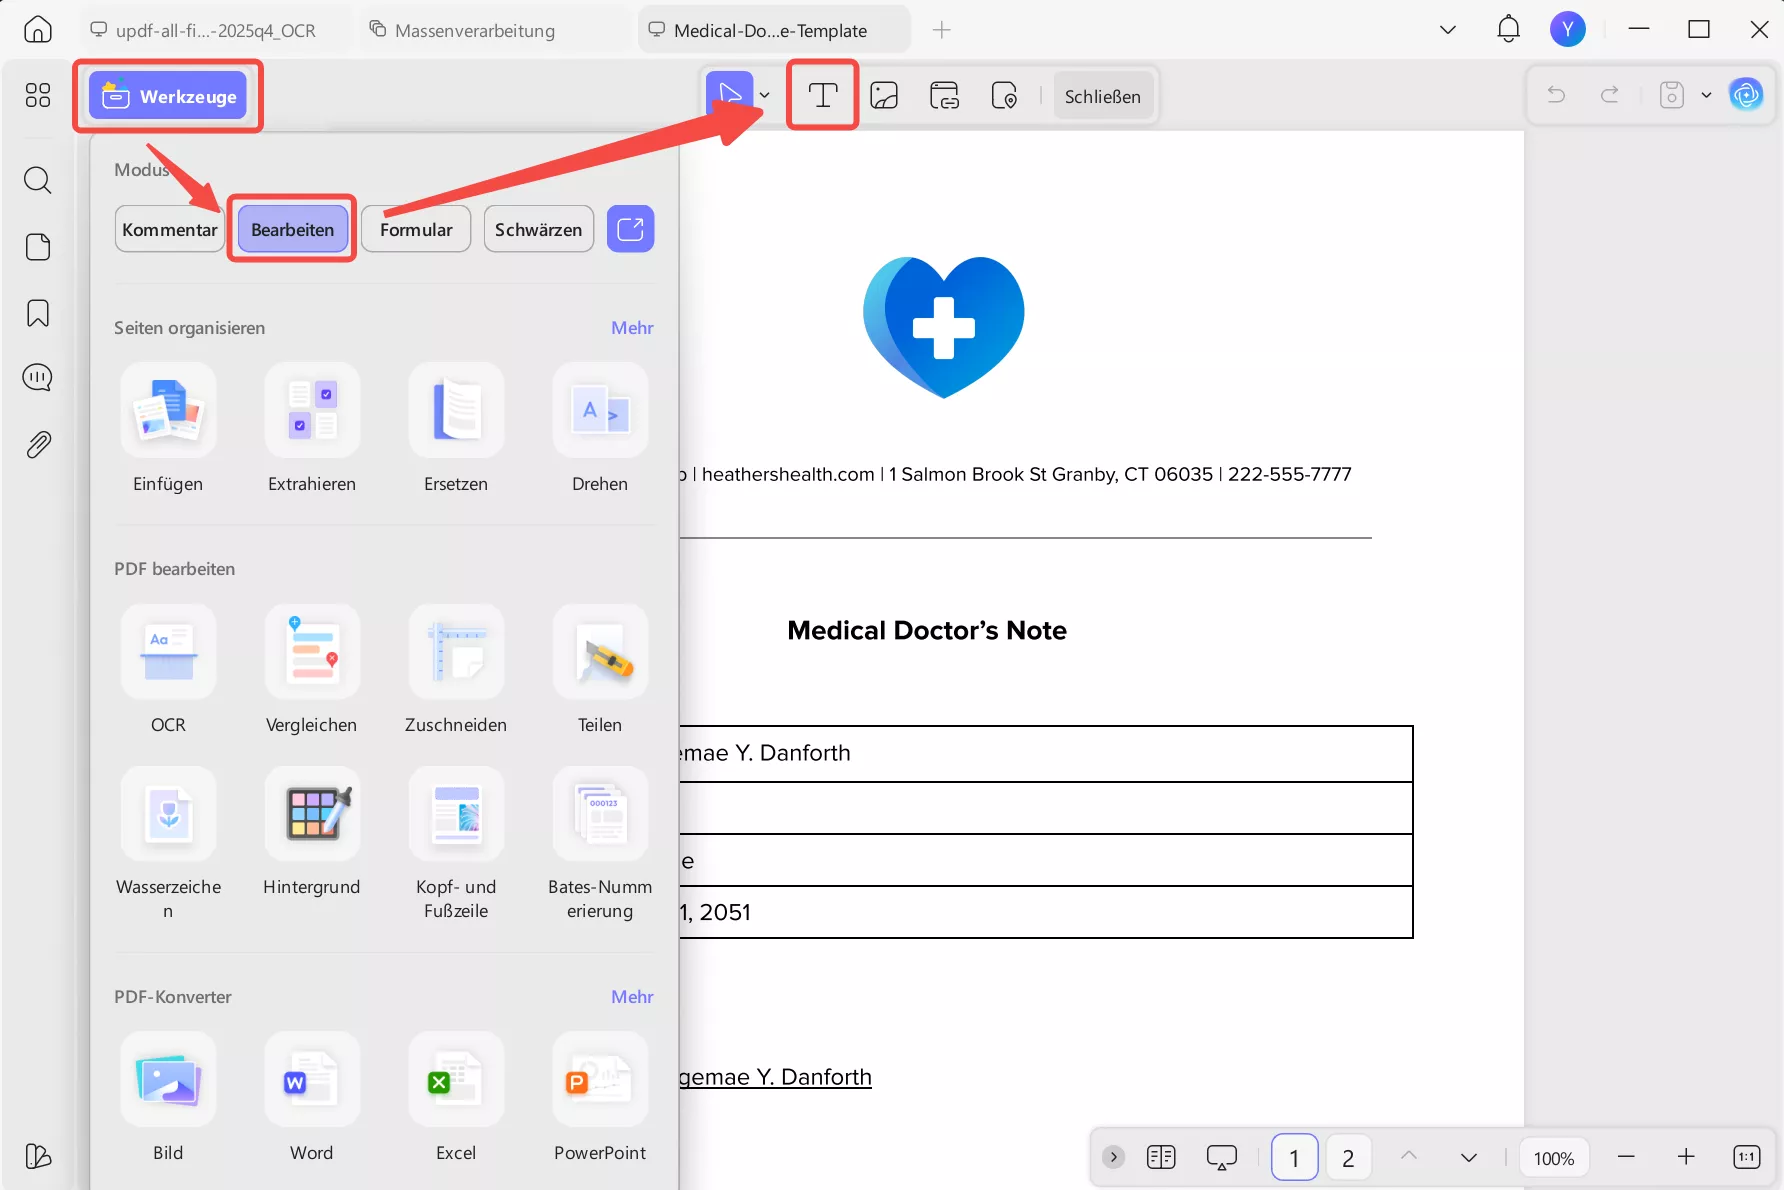Click the purple export mode button
Image resolution: width=1784 pixels, height=1190 pixels.
pyautogui.click(x=631, y=229)
